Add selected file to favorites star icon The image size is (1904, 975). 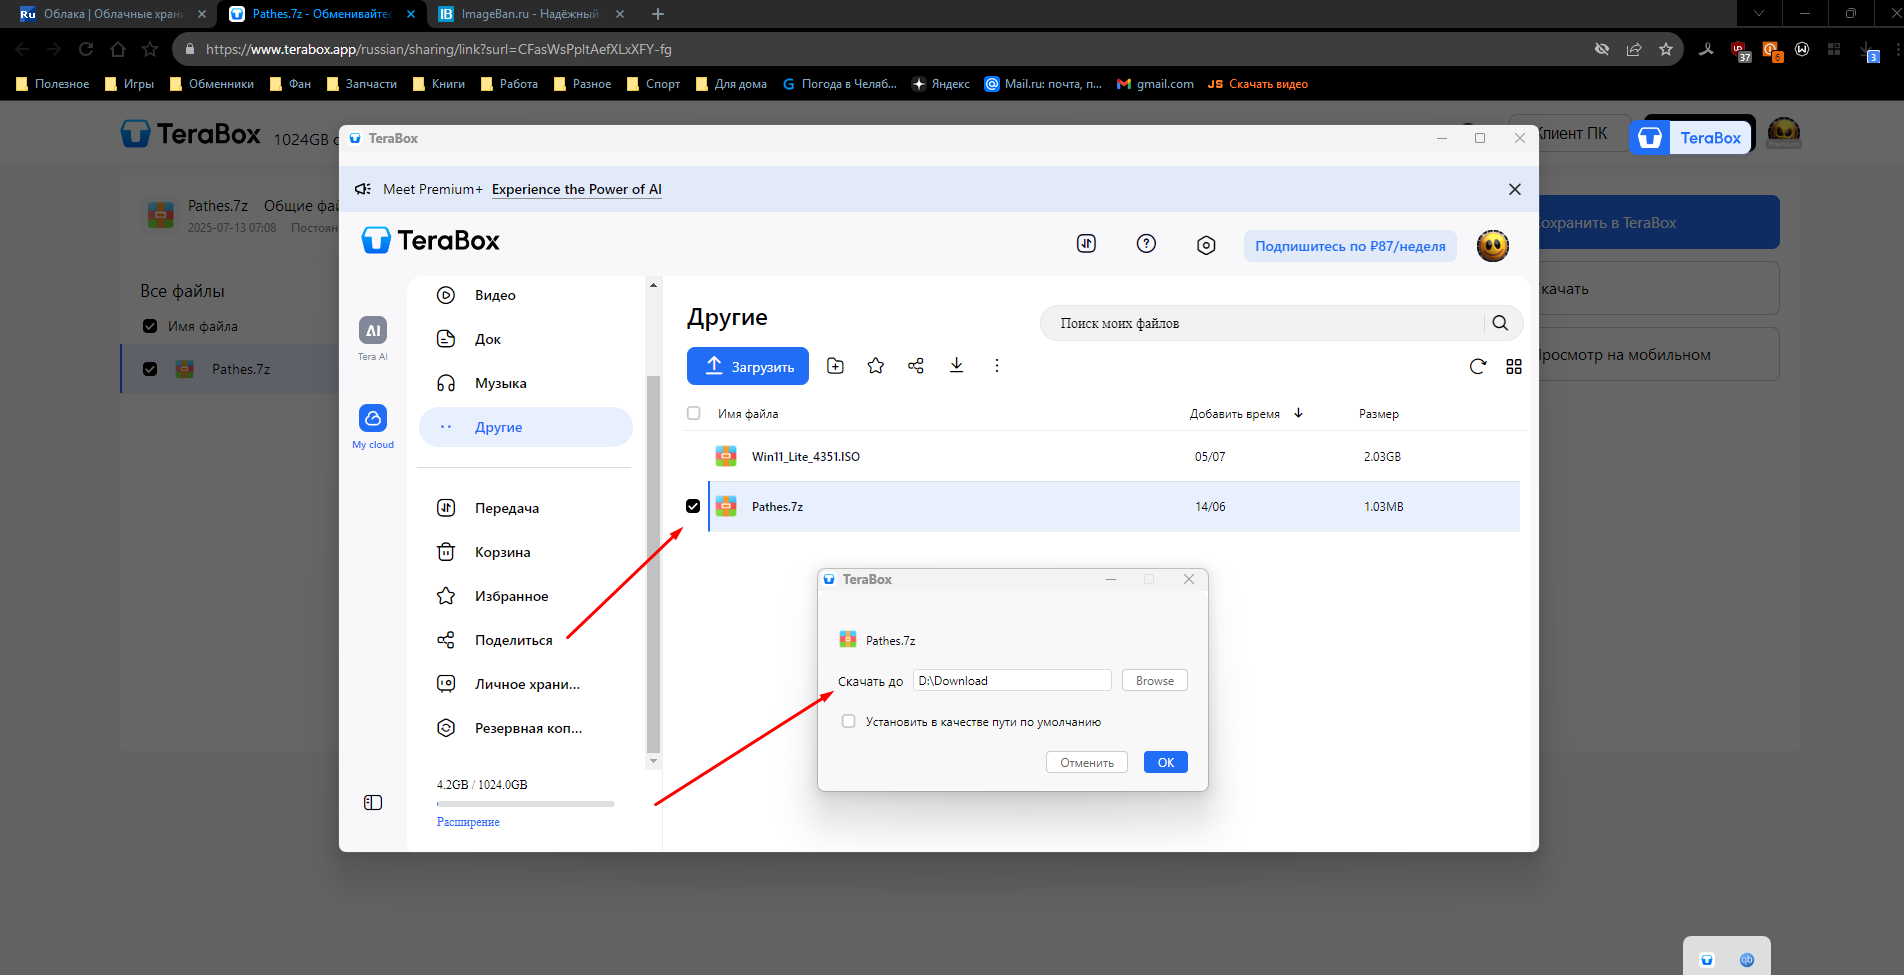click(876, 366)
